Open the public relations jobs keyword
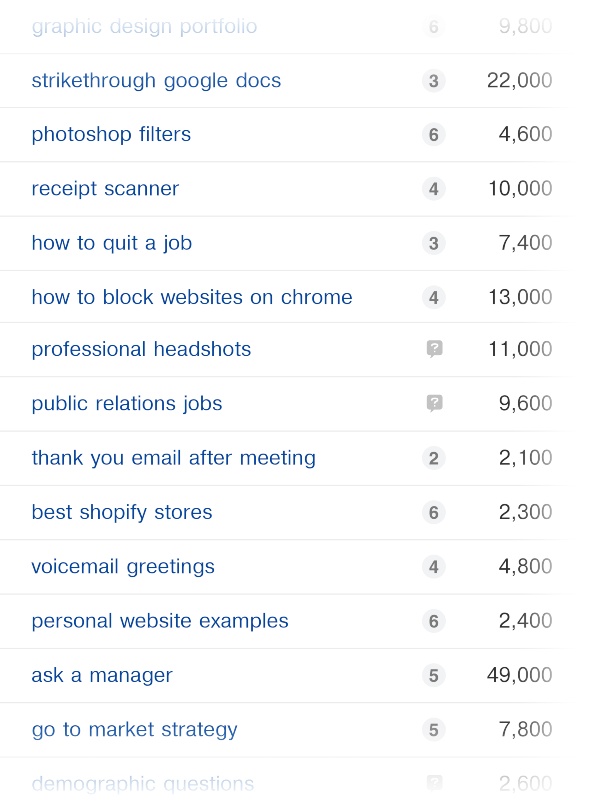Screen dimensions: 600x808 [x=127, y=404]
